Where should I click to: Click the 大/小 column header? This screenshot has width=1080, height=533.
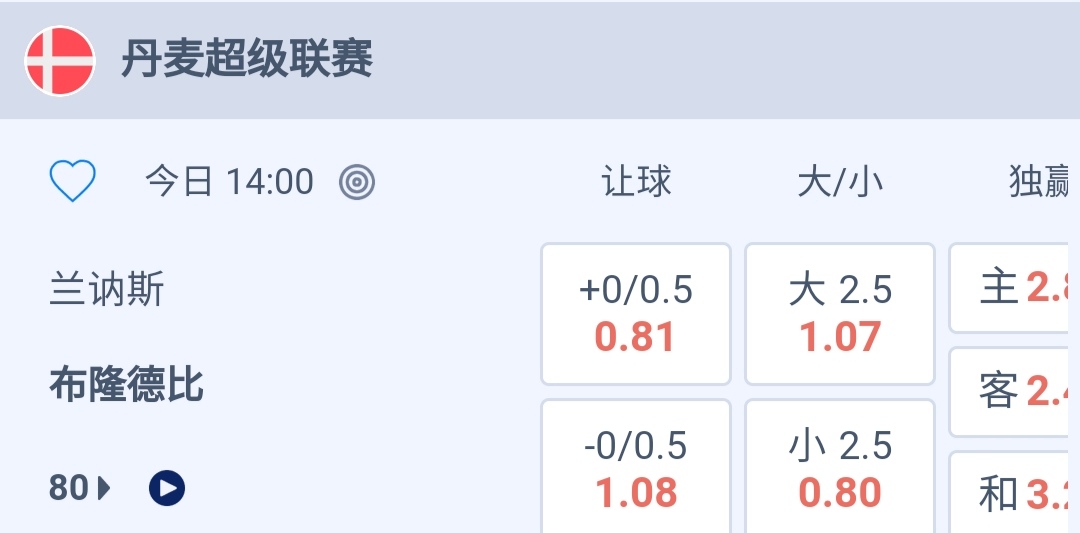click(840, 182)
